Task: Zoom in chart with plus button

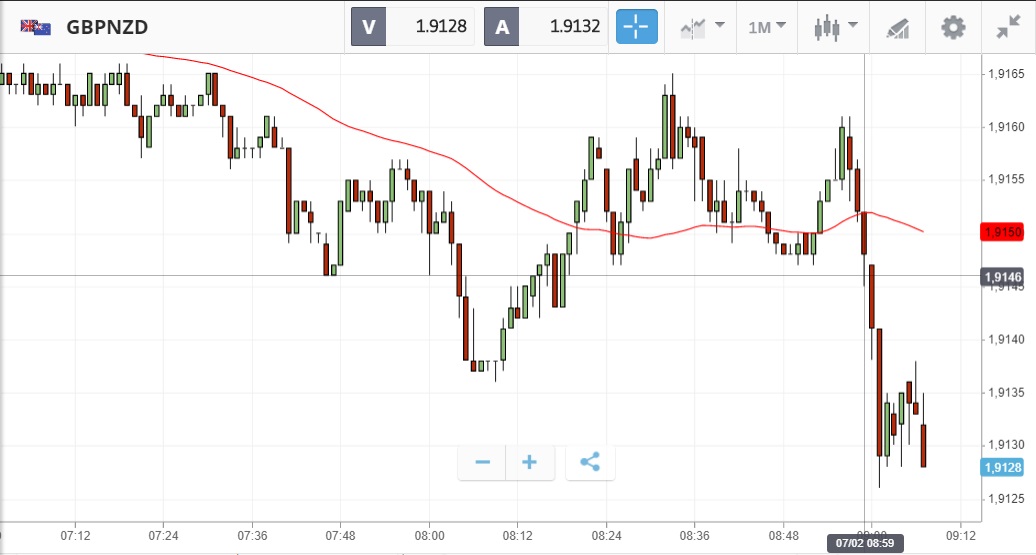Action: 529,462
